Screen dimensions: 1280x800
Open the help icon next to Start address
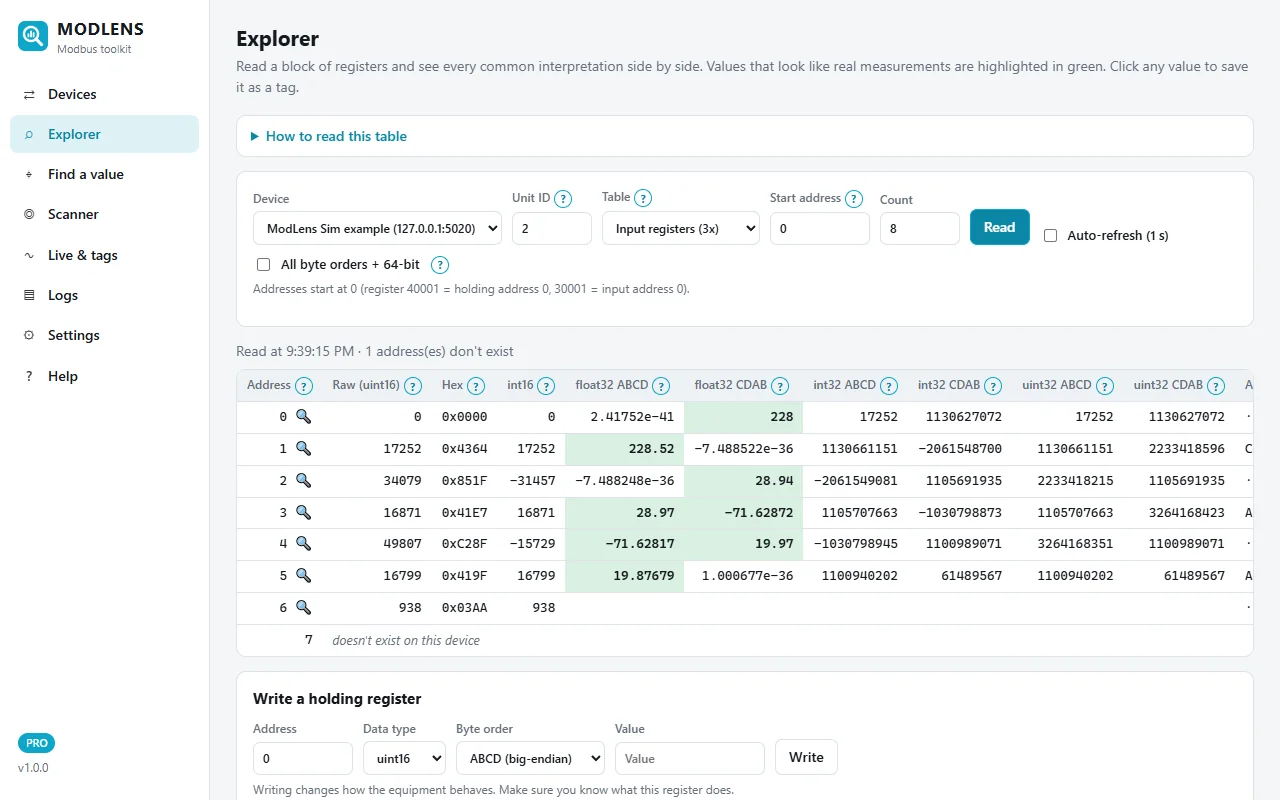(x=853, y=198)
